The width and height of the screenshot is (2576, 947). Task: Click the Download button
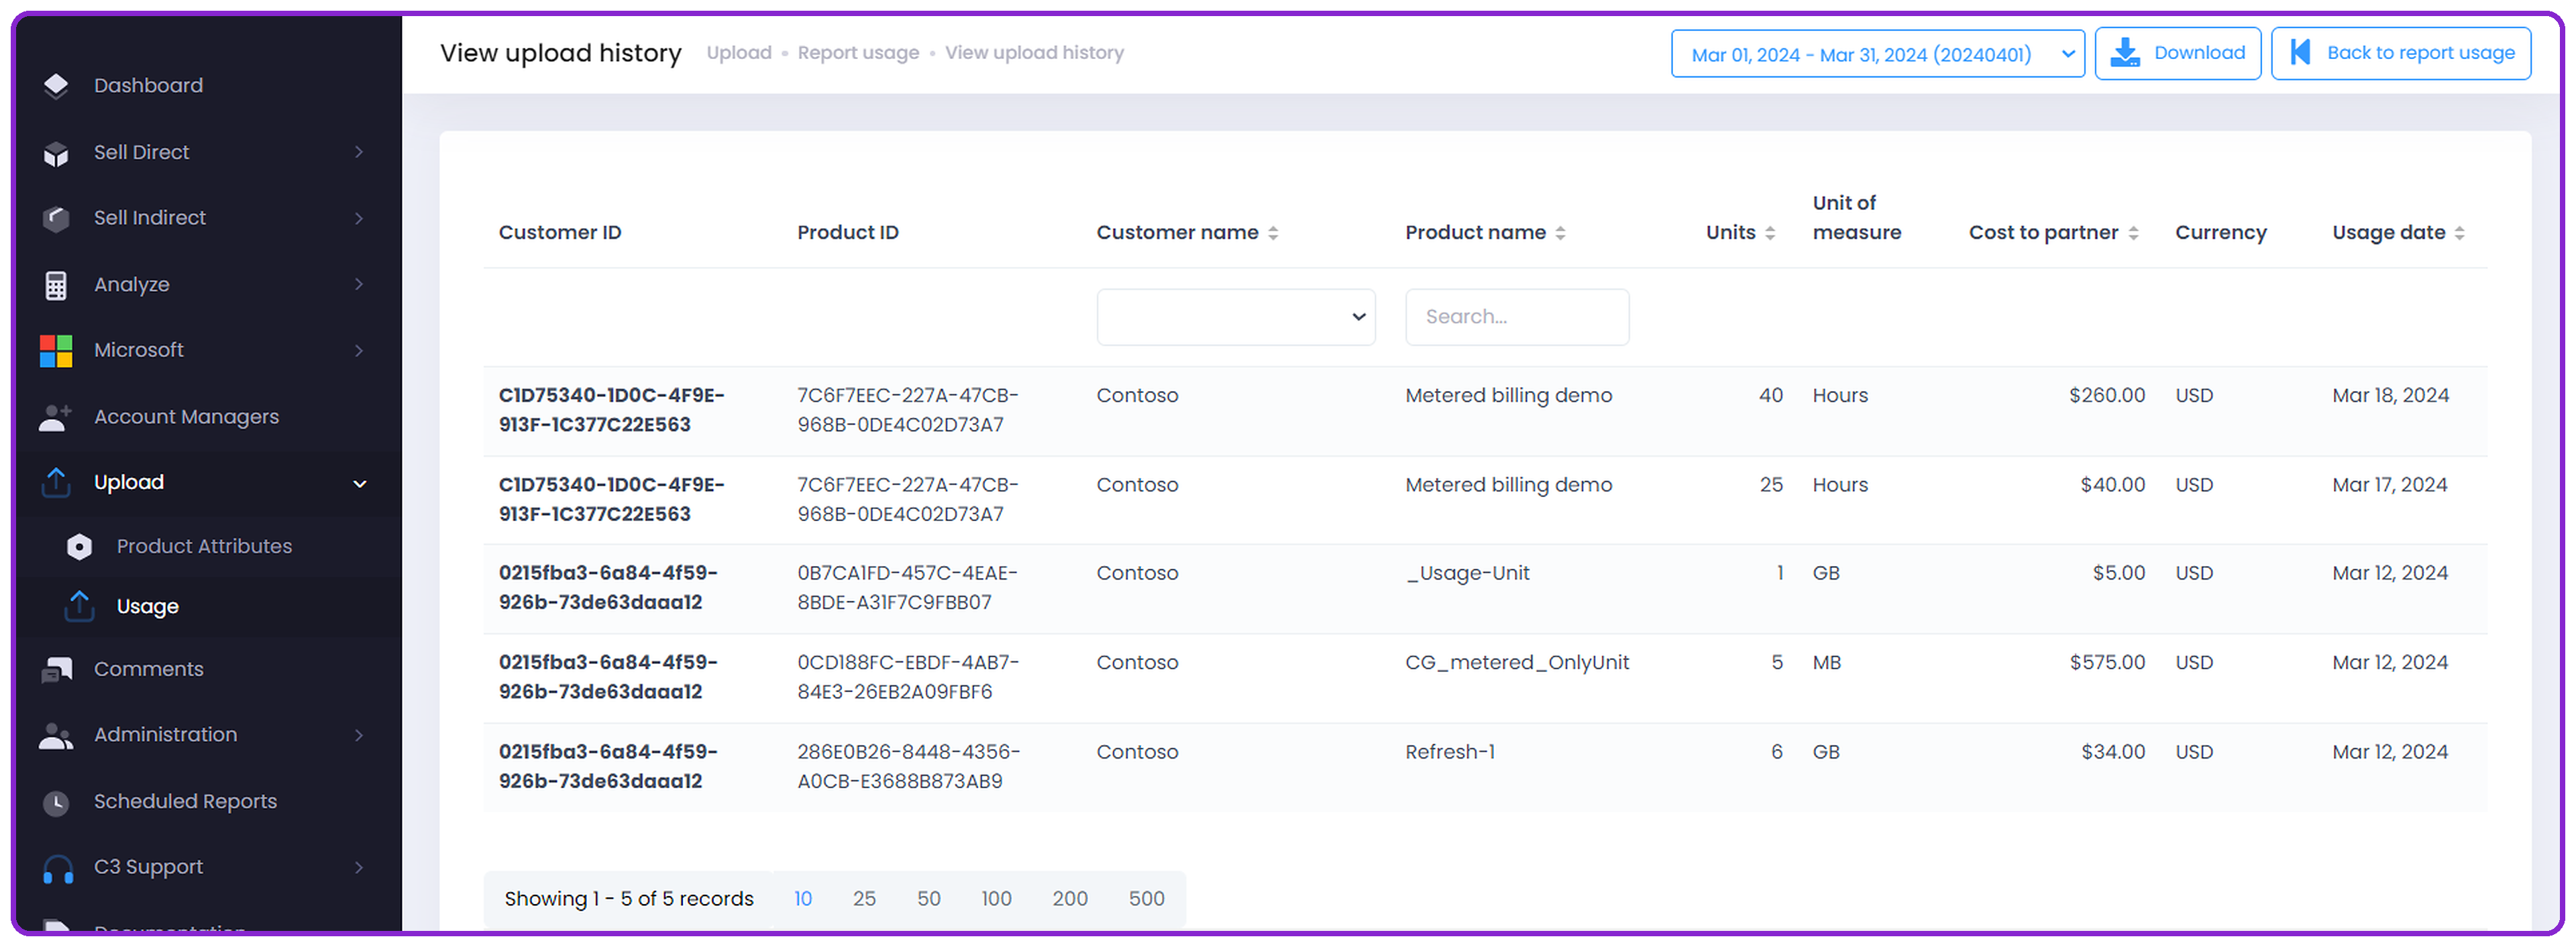coord(2177,54)
